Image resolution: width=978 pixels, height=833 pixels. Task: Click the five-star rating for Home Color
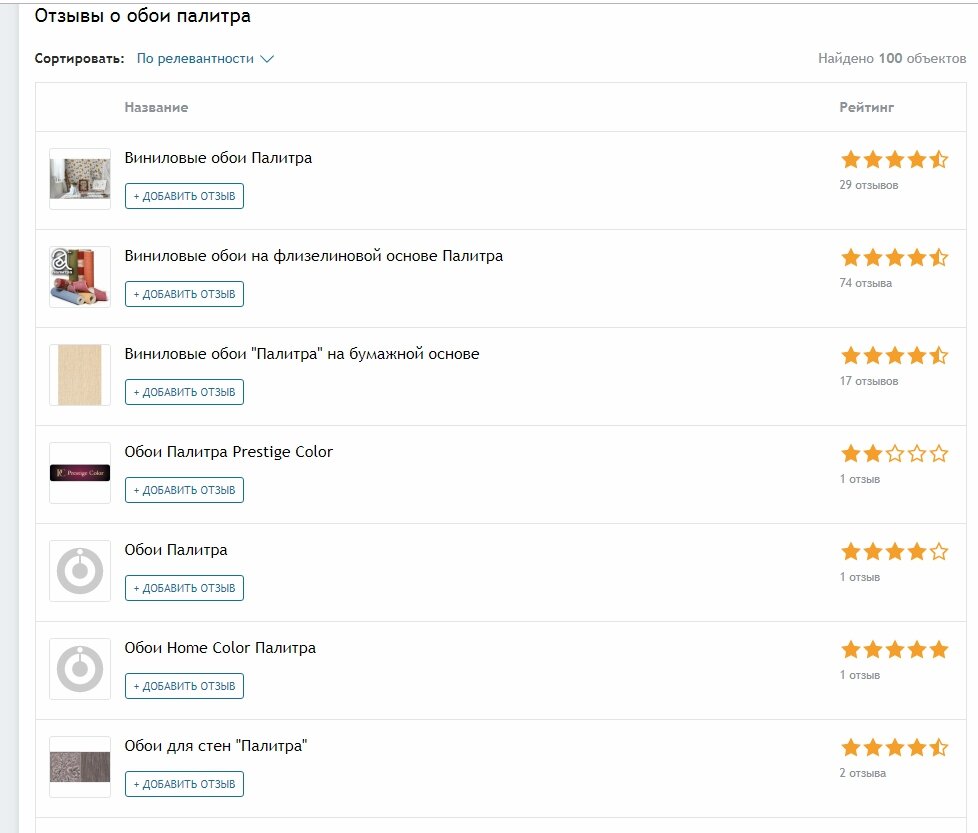894,649
